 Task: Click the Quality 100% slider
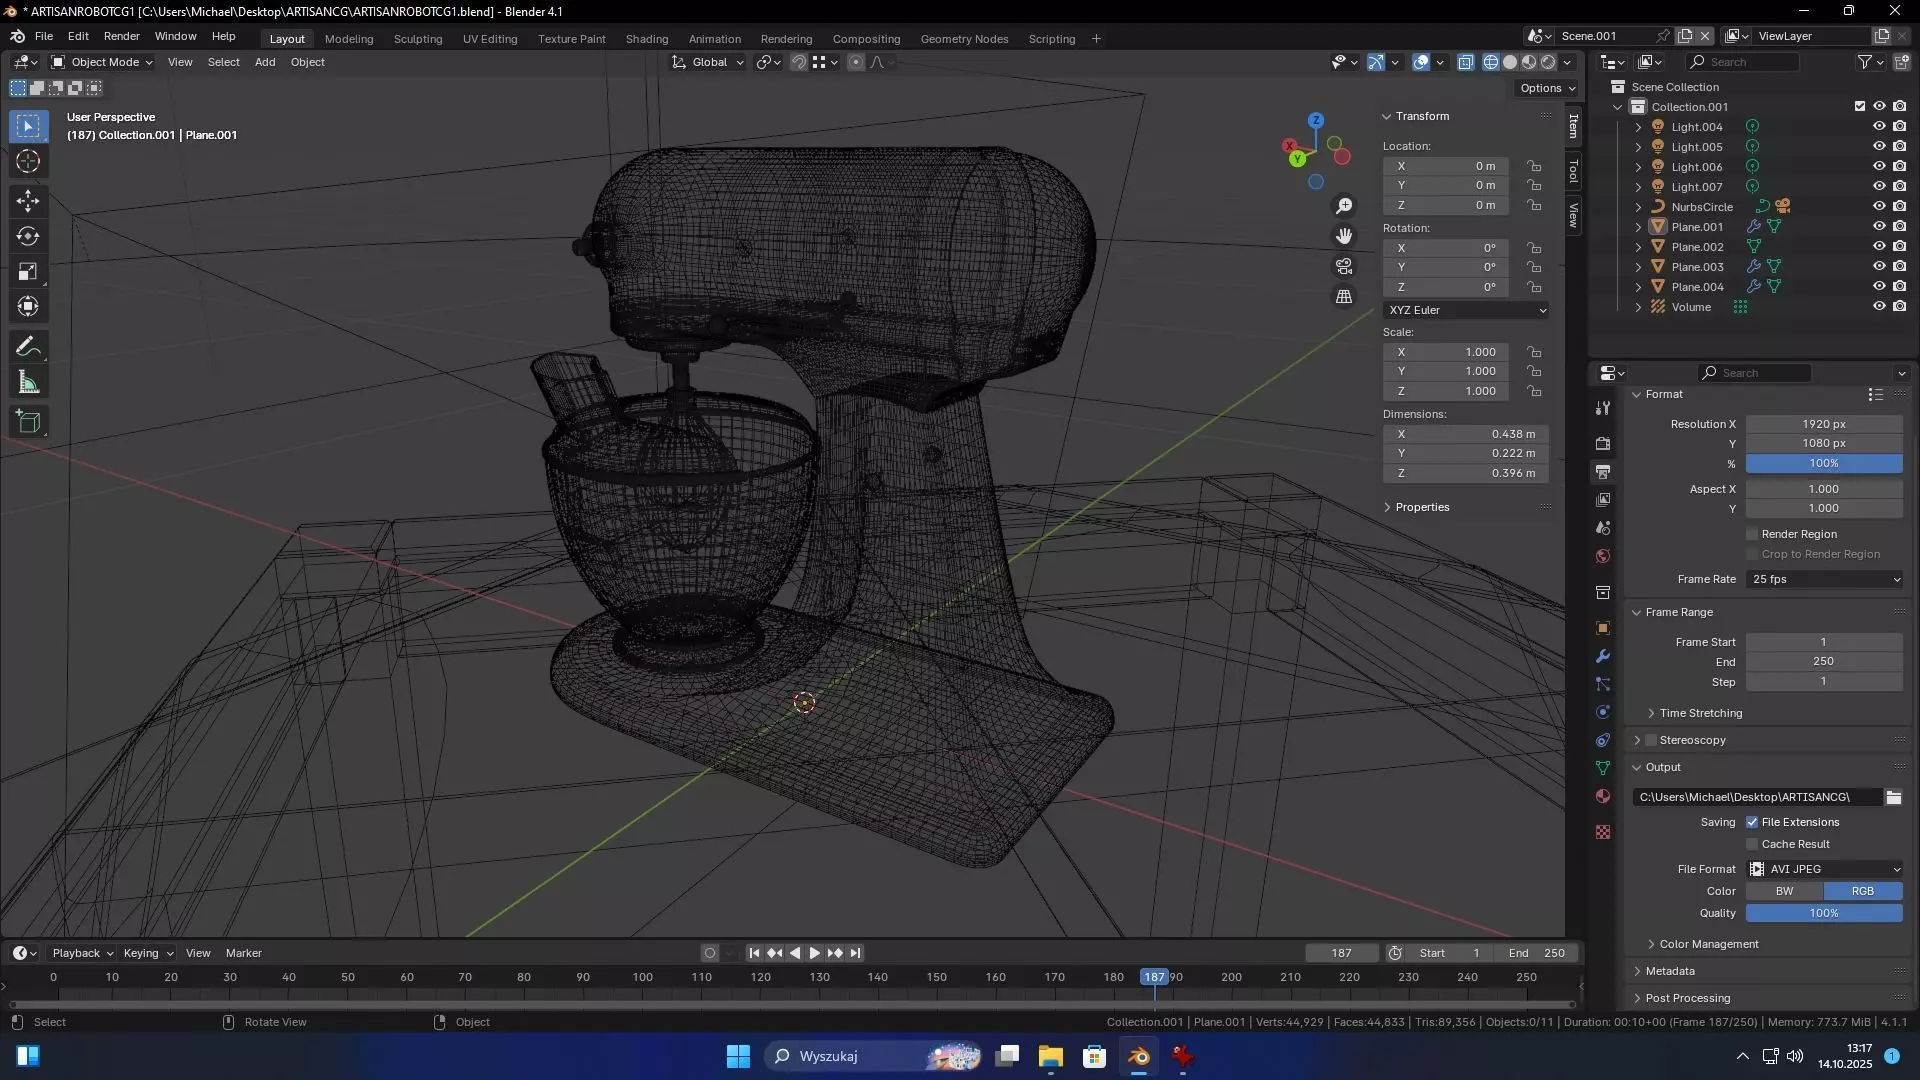point(1824,913)
